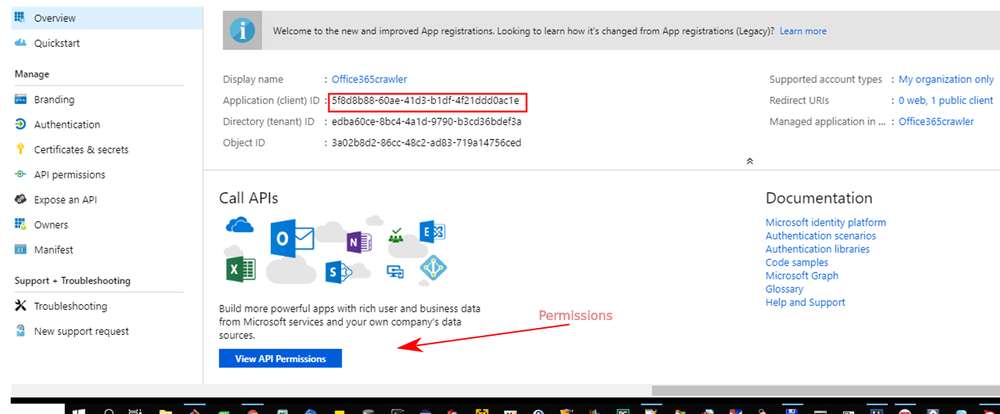
Task: Open My organization only link
Action: 946,79
